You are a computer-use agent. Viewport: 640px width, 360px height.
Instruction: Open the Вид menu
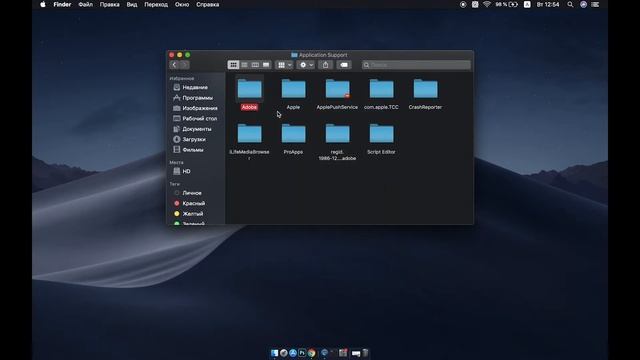[132, 4]
